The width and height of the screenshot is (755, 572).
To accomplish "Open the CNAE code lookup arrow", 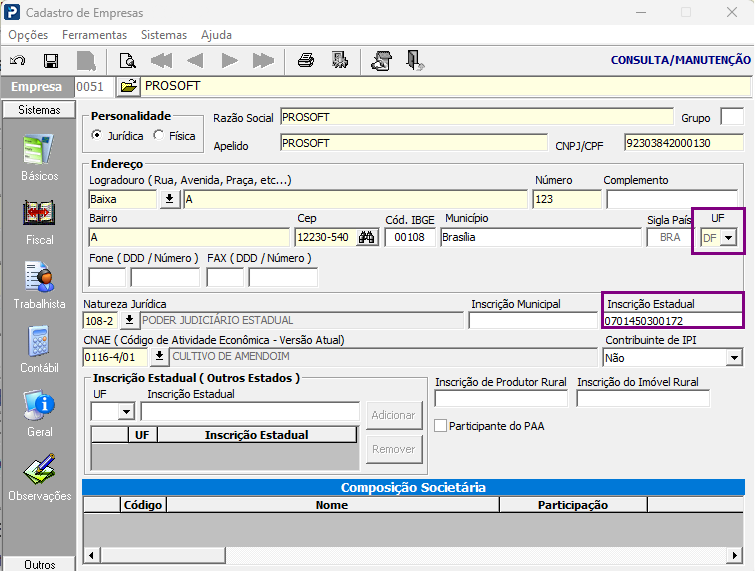I will point(159,357).
